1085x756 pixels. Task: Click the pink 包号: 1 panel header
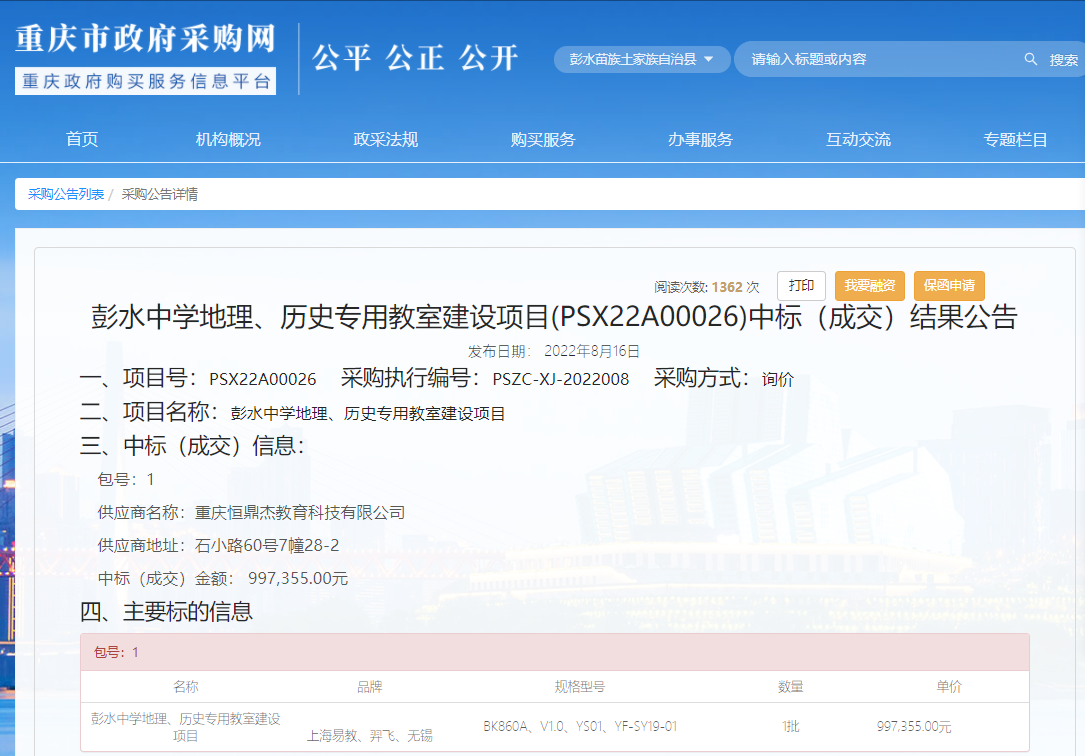point(554,652)
